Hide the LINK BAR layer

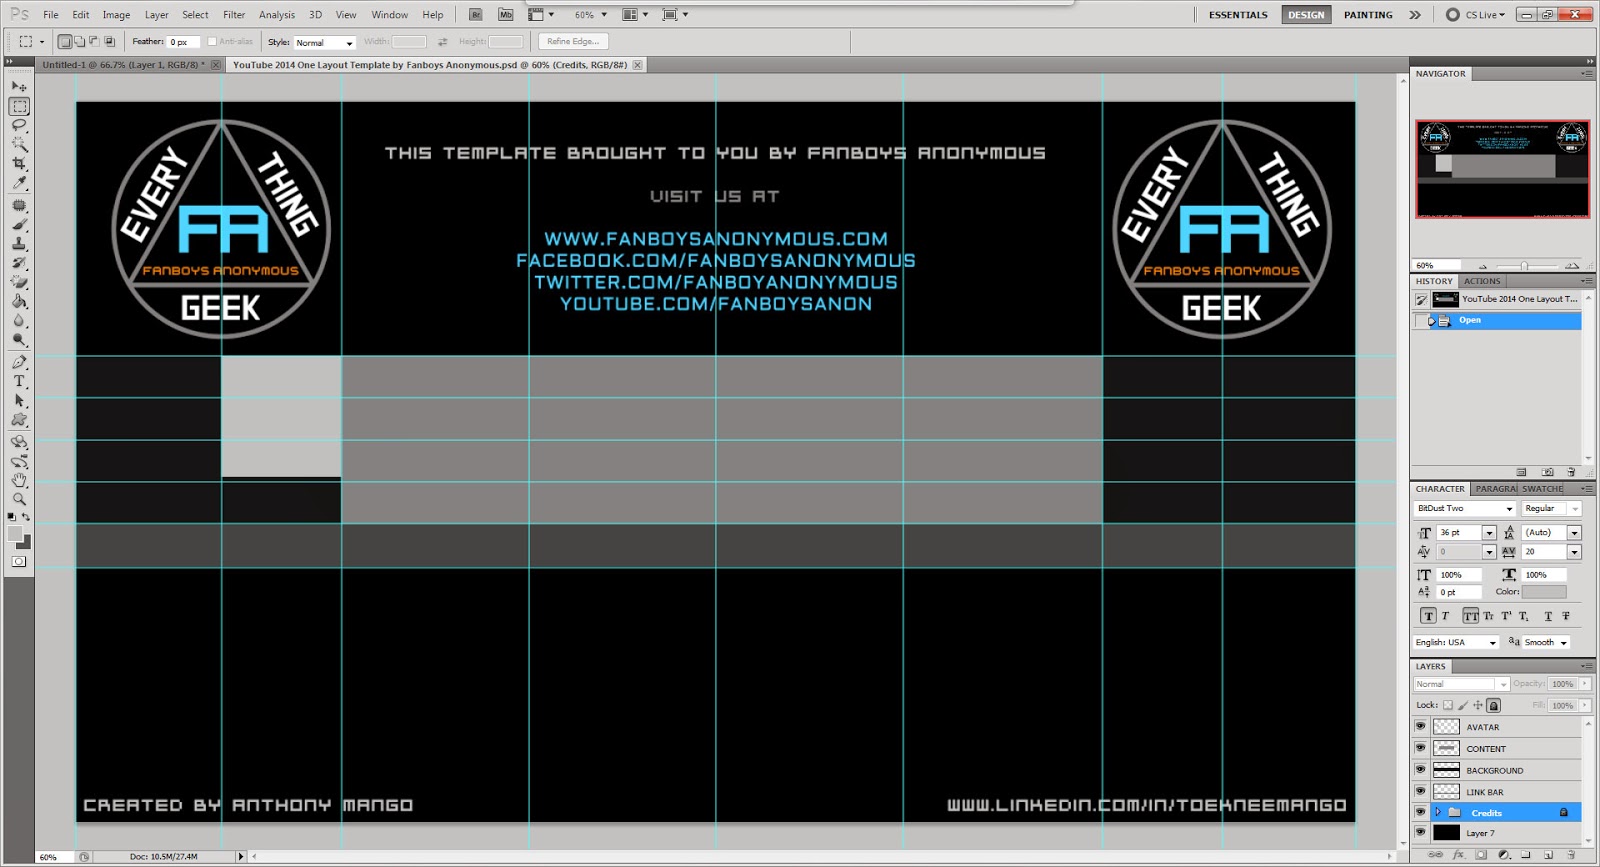pyautogui.click(x=1420, y=791)
